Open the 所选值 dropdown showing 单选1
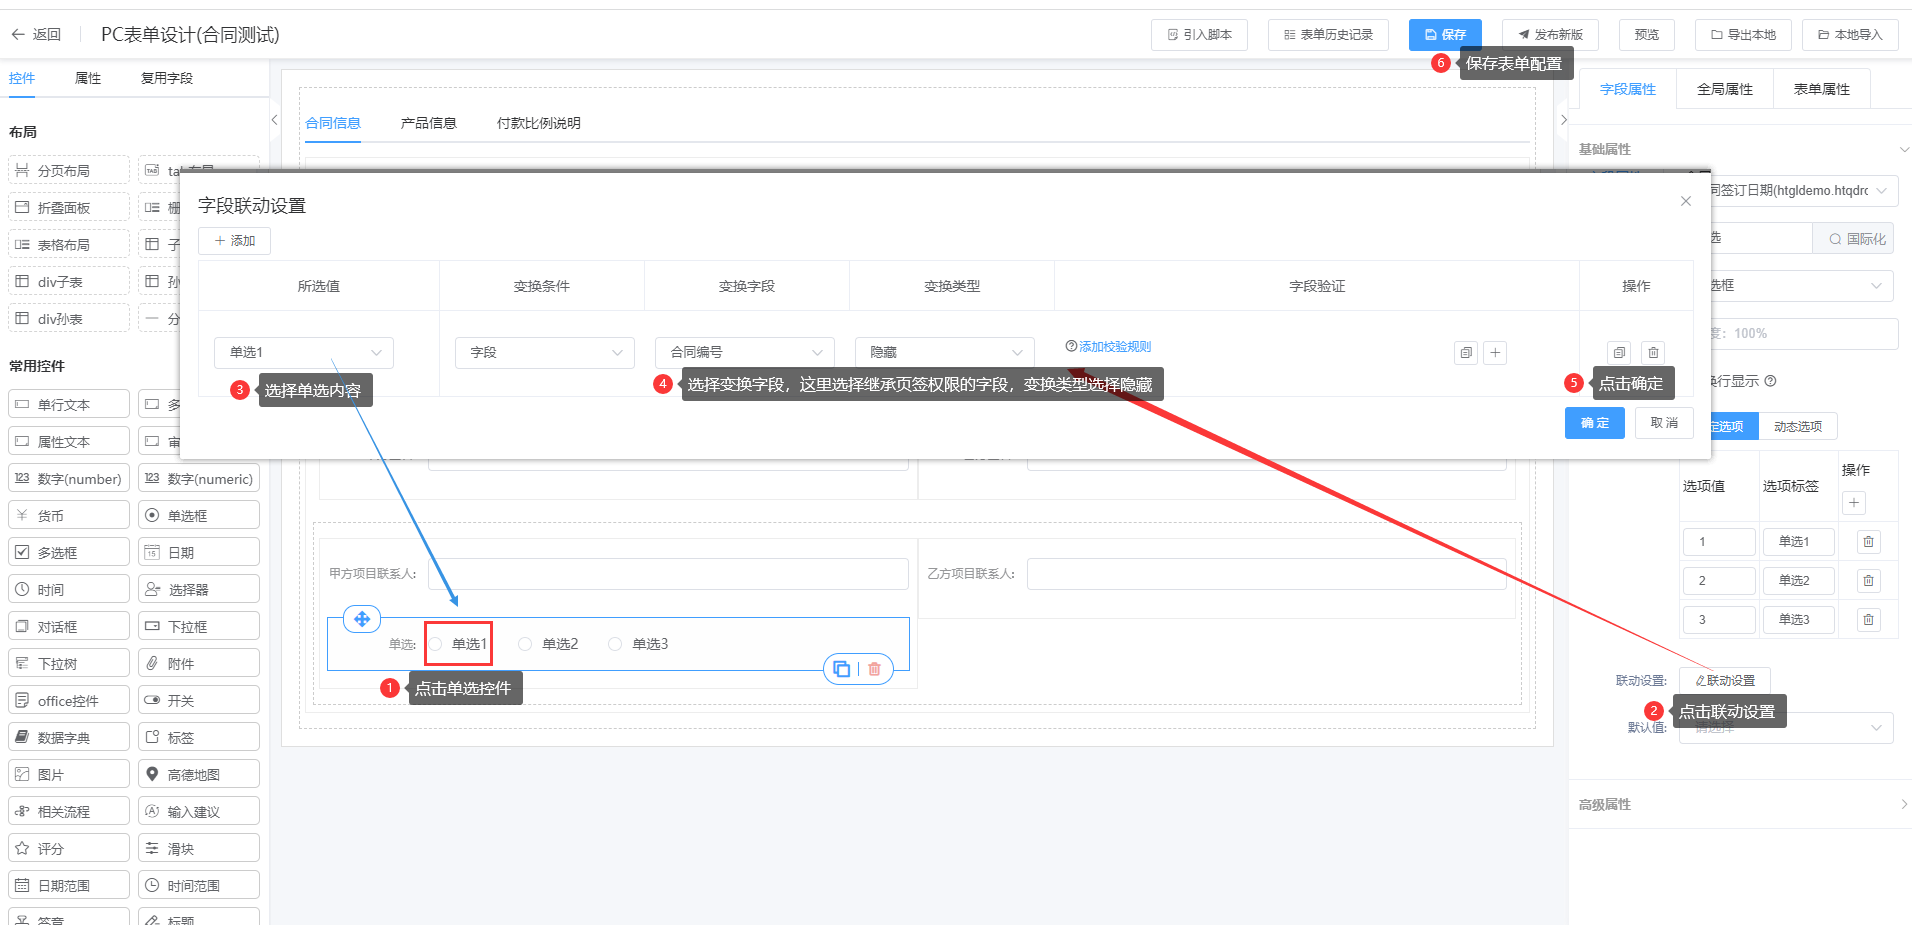The image size is (1912, 925). point(304,353)
